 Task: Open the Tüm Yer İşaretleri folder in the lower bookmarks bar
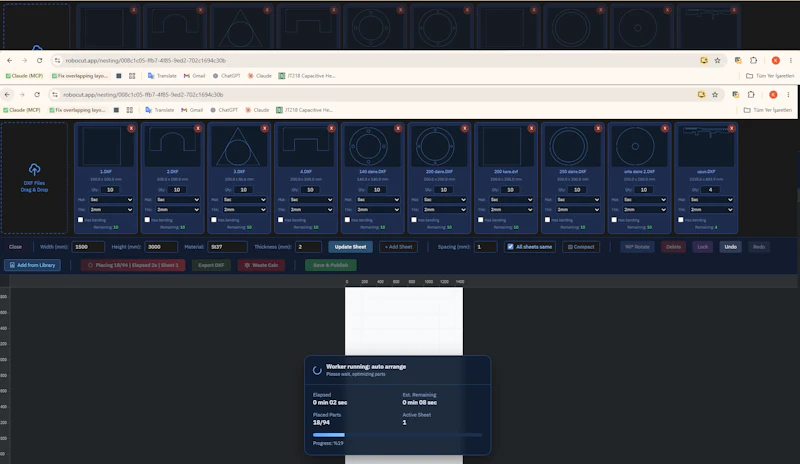point(768,110)
